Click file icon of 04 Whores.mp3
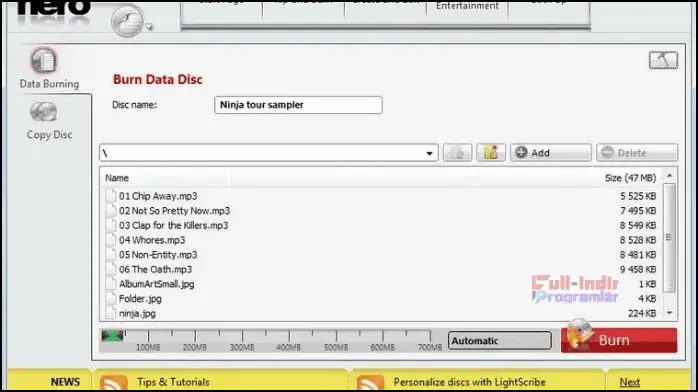Viewport: 698px width, 392px height. [x=110, y=240]
